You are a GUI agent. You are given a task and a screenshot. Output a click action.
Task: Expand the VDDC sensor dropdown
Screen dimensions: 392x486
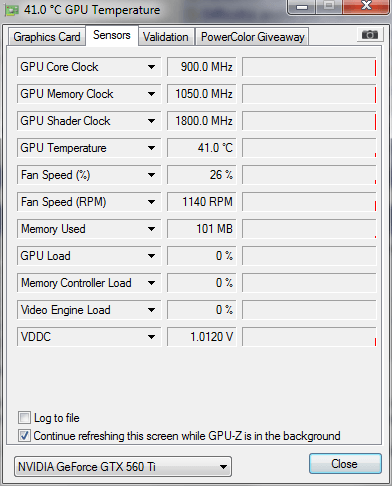pos(151,337)
